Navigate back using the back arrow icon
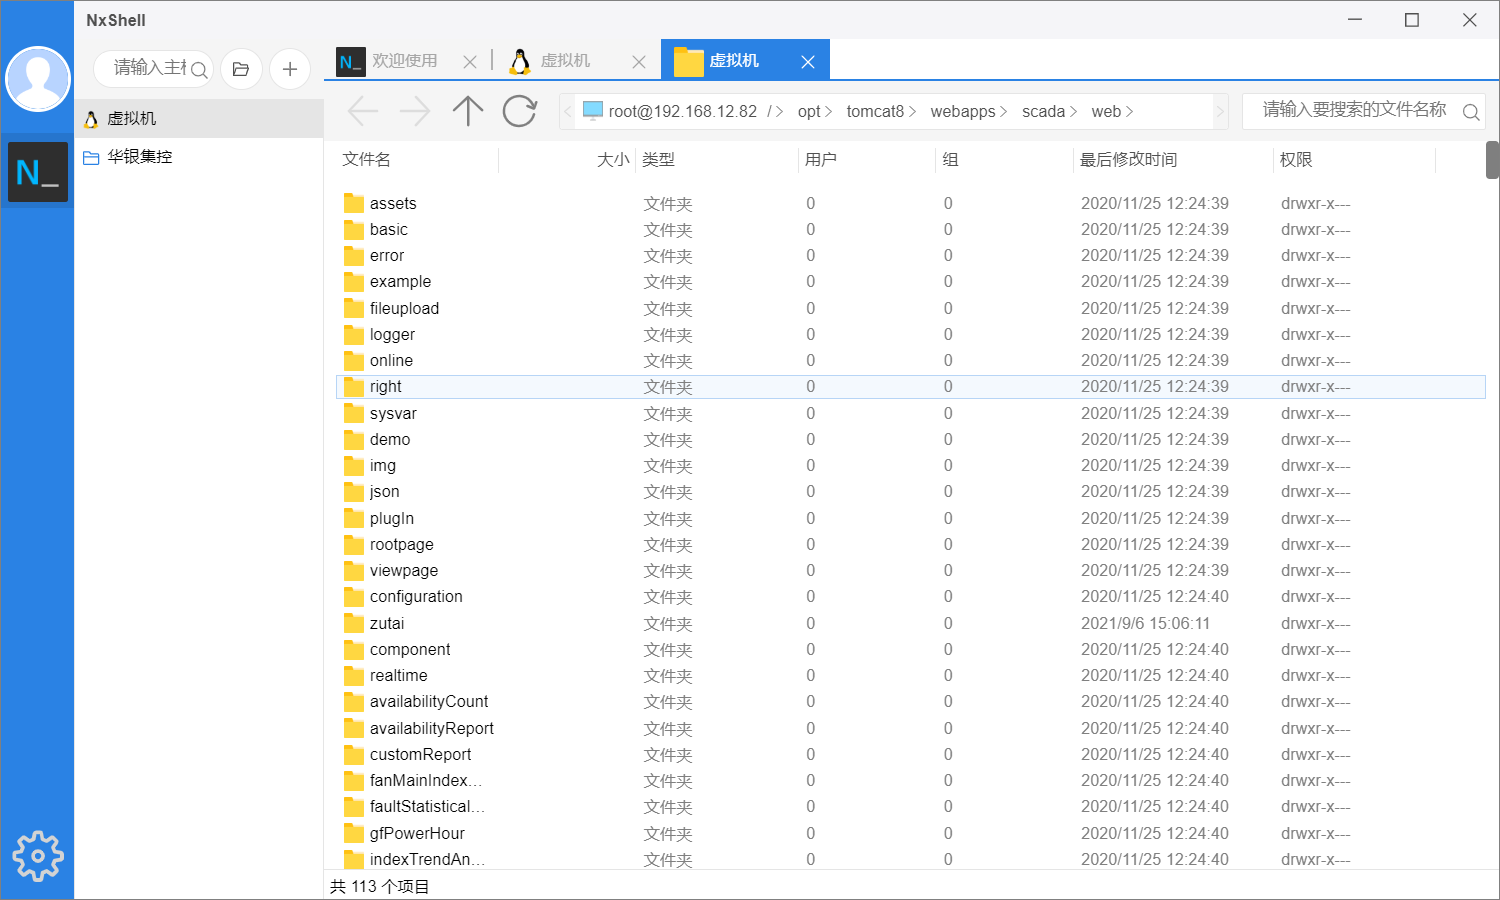This screenshot has height=900, width=1500. click(x=363, y=111)
